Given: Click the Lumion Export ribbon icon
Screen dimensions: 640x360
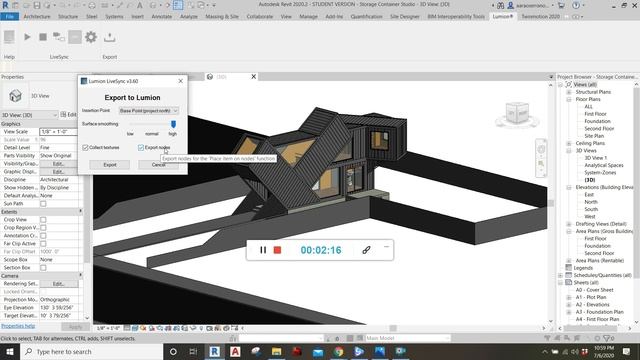Looking at the screenshot, I should 109,37.
